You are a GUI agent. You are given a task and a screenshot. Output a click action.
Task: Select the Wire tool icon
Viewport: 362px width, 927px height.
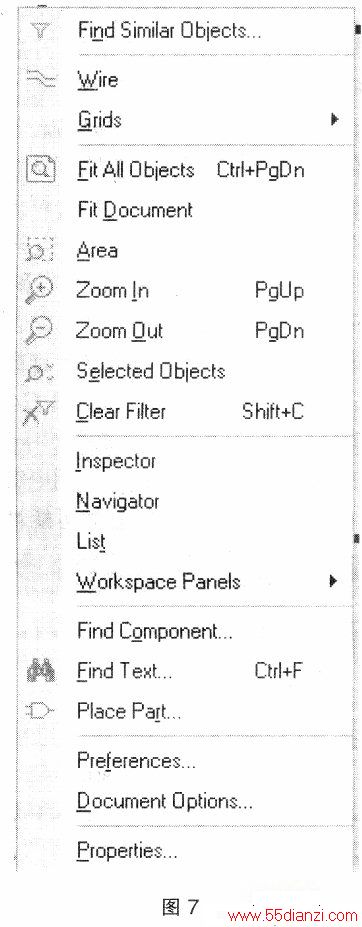[40, 79]
